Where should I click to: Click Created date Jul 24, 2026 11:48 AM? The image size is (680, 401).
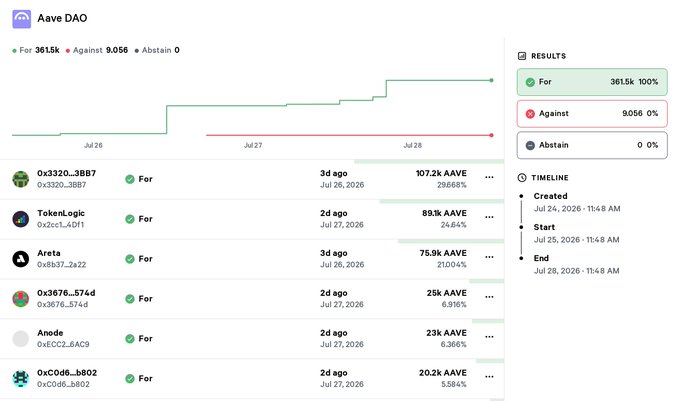point(577,209)
